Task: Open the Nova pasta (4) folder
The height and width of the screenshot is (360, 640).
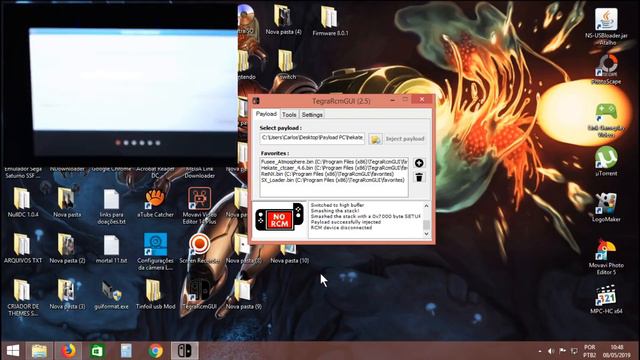Action: click(x=283, y=20)
